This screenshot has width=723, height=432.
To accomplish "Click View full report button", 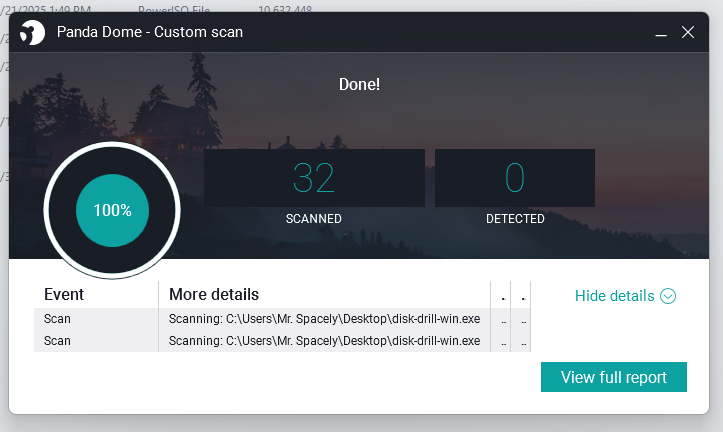I will click(x=614, y=377).
